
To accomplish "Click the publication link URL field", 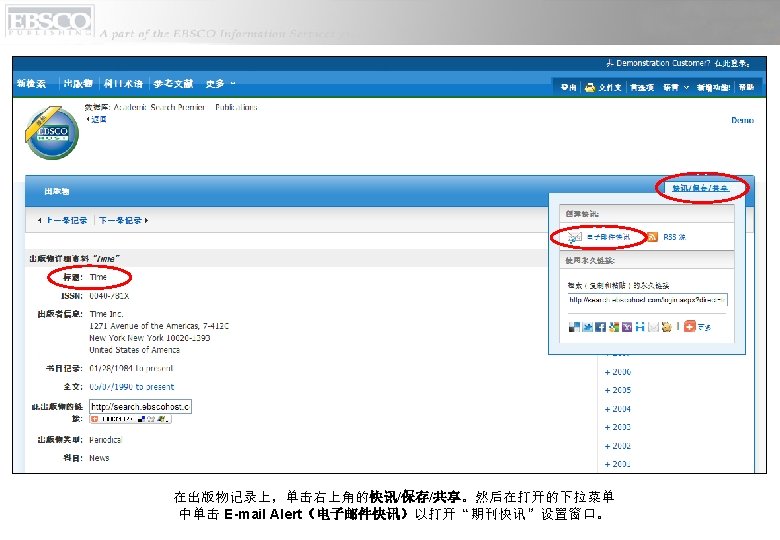I will (140, 407).
